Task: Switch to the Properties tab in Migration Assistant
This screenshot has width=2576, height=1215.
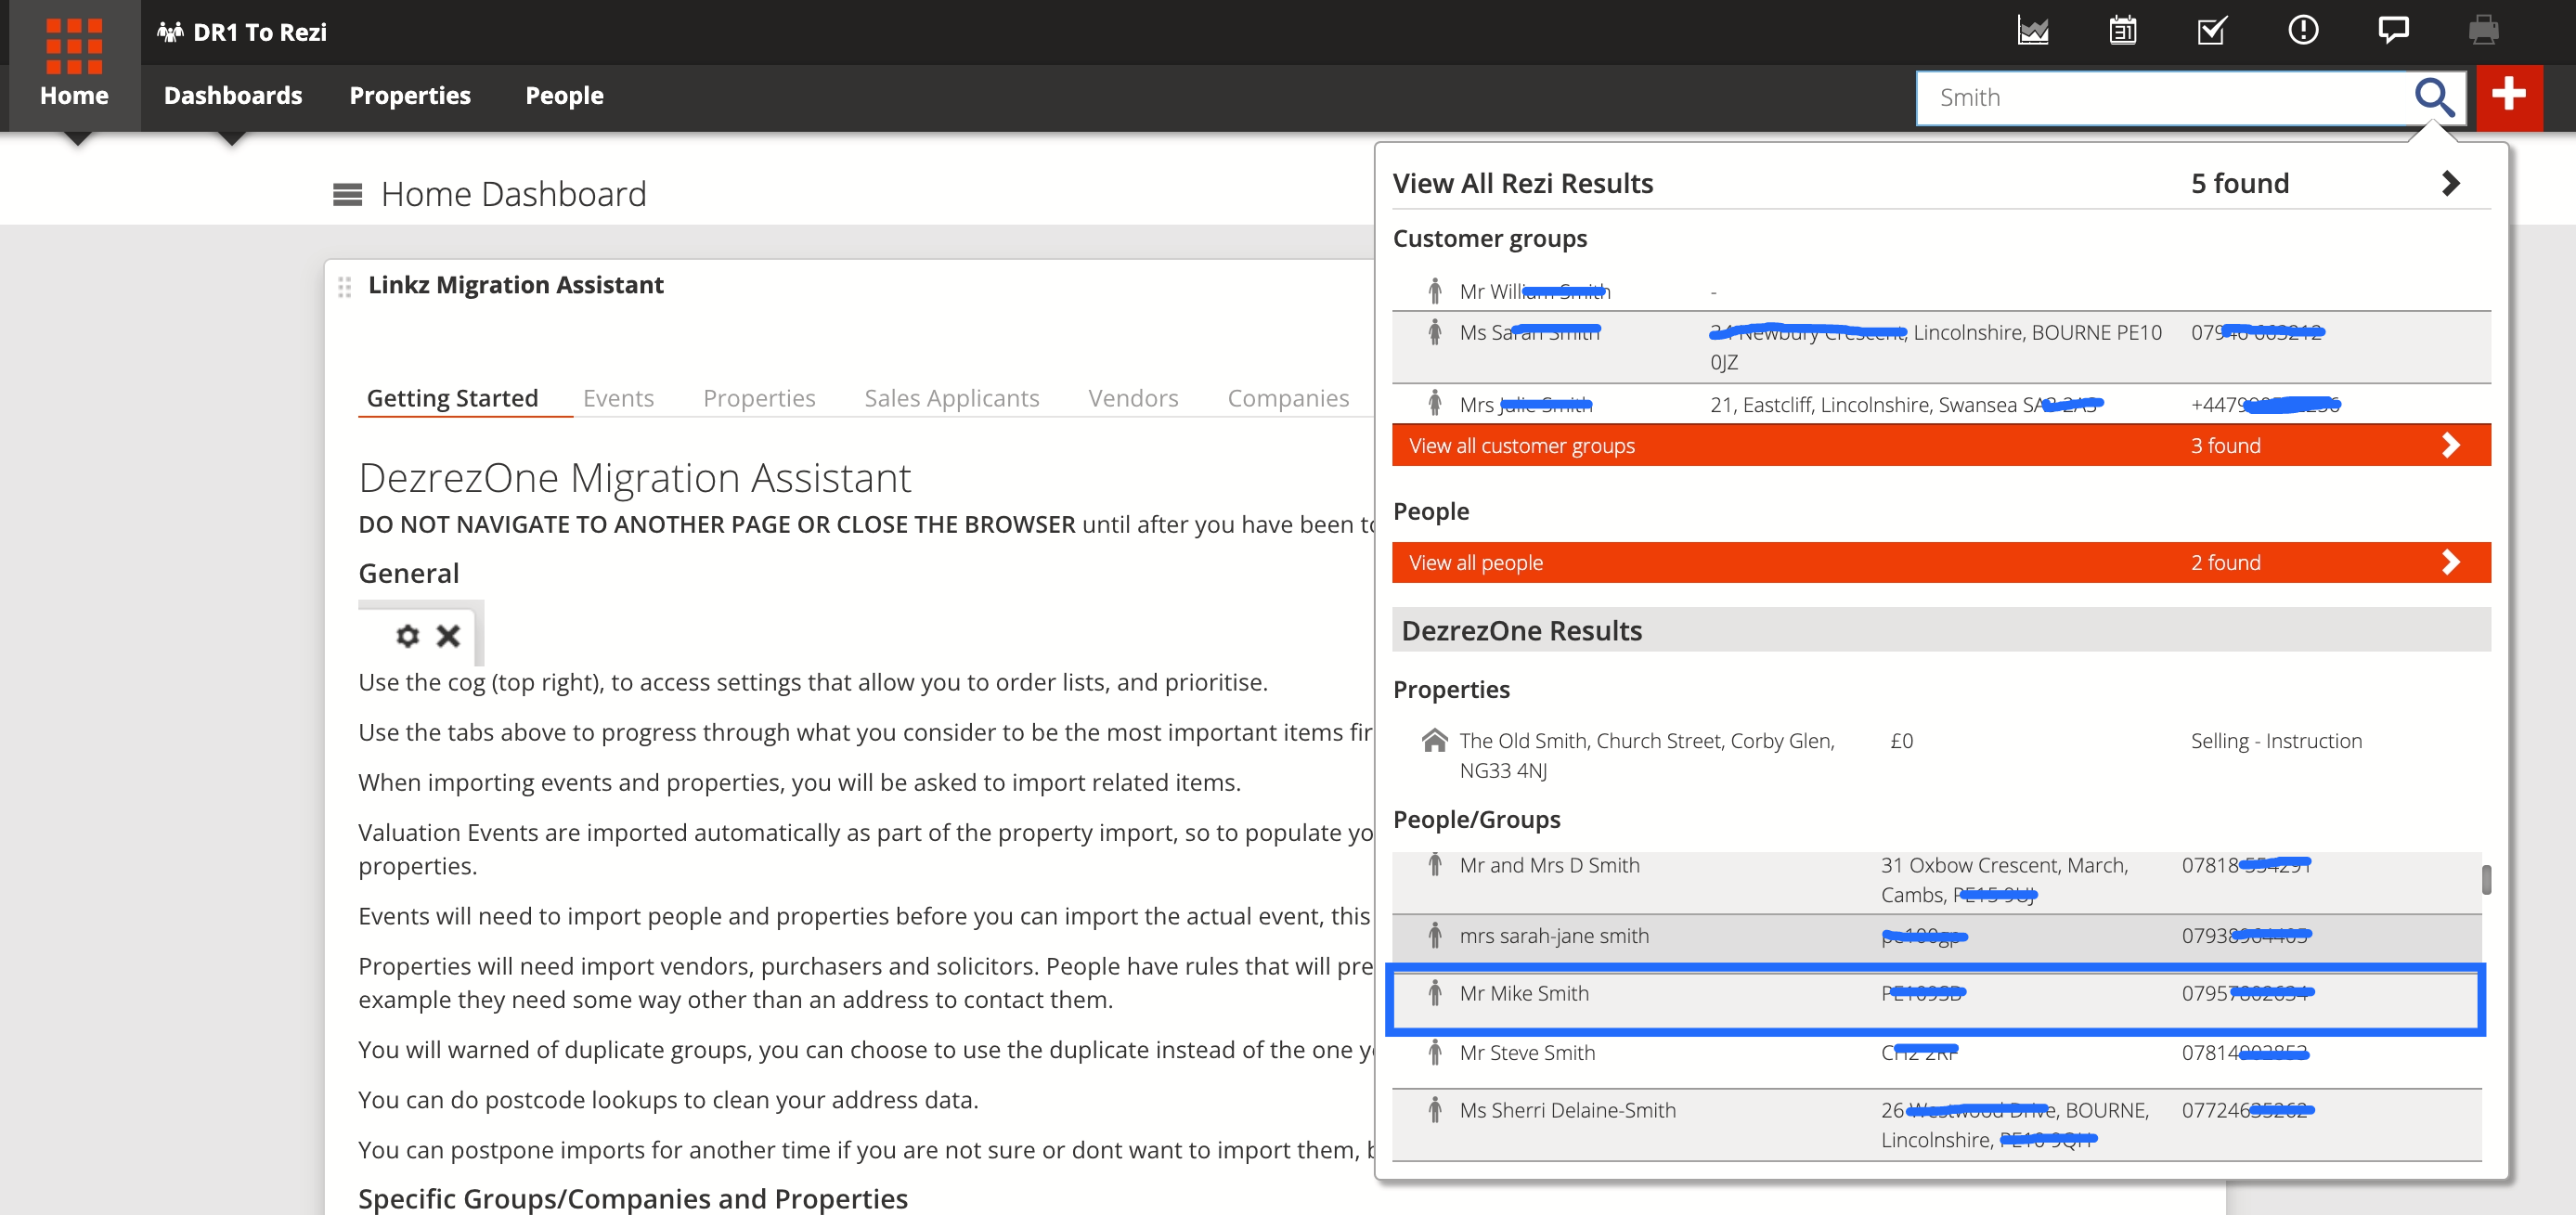Action: click(x=759, y=398)
